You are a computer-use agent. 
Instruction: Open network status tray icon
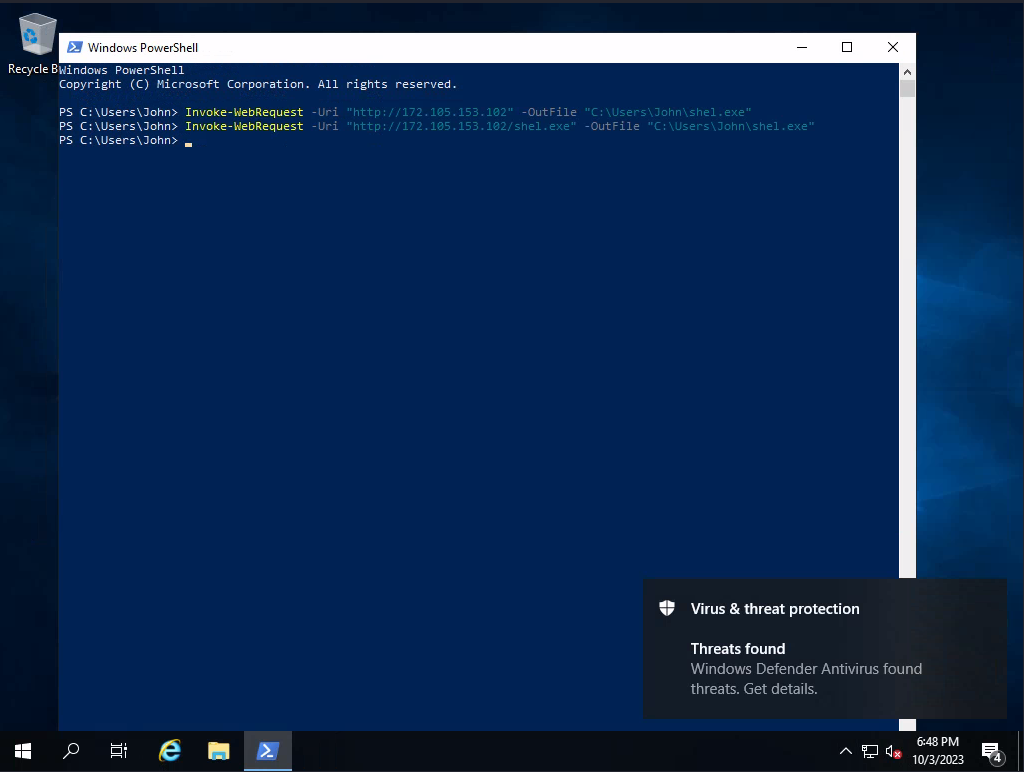870,751
